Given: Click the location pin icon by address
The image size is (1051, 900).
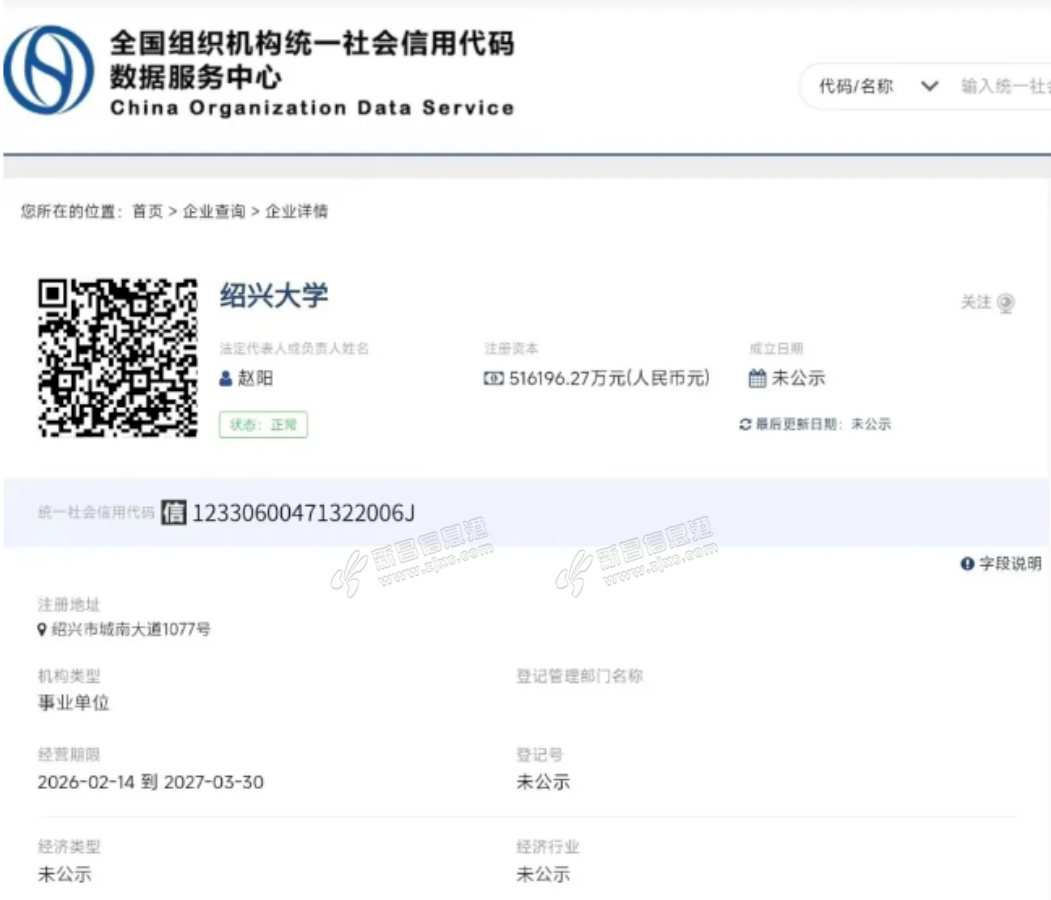Looking at the screenshot, I should click(42, 630).
